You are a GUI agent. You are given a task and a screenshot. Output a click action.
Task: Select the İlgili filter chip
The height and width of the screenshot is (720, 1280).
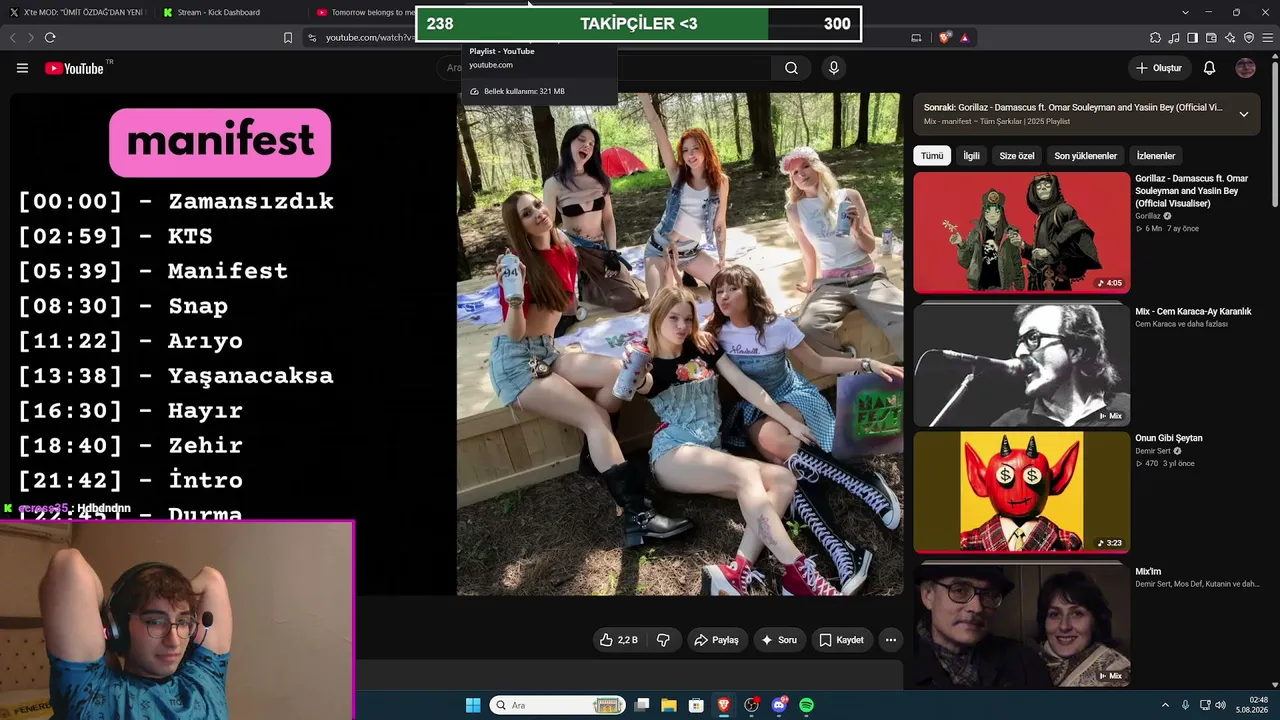point(971,156)
